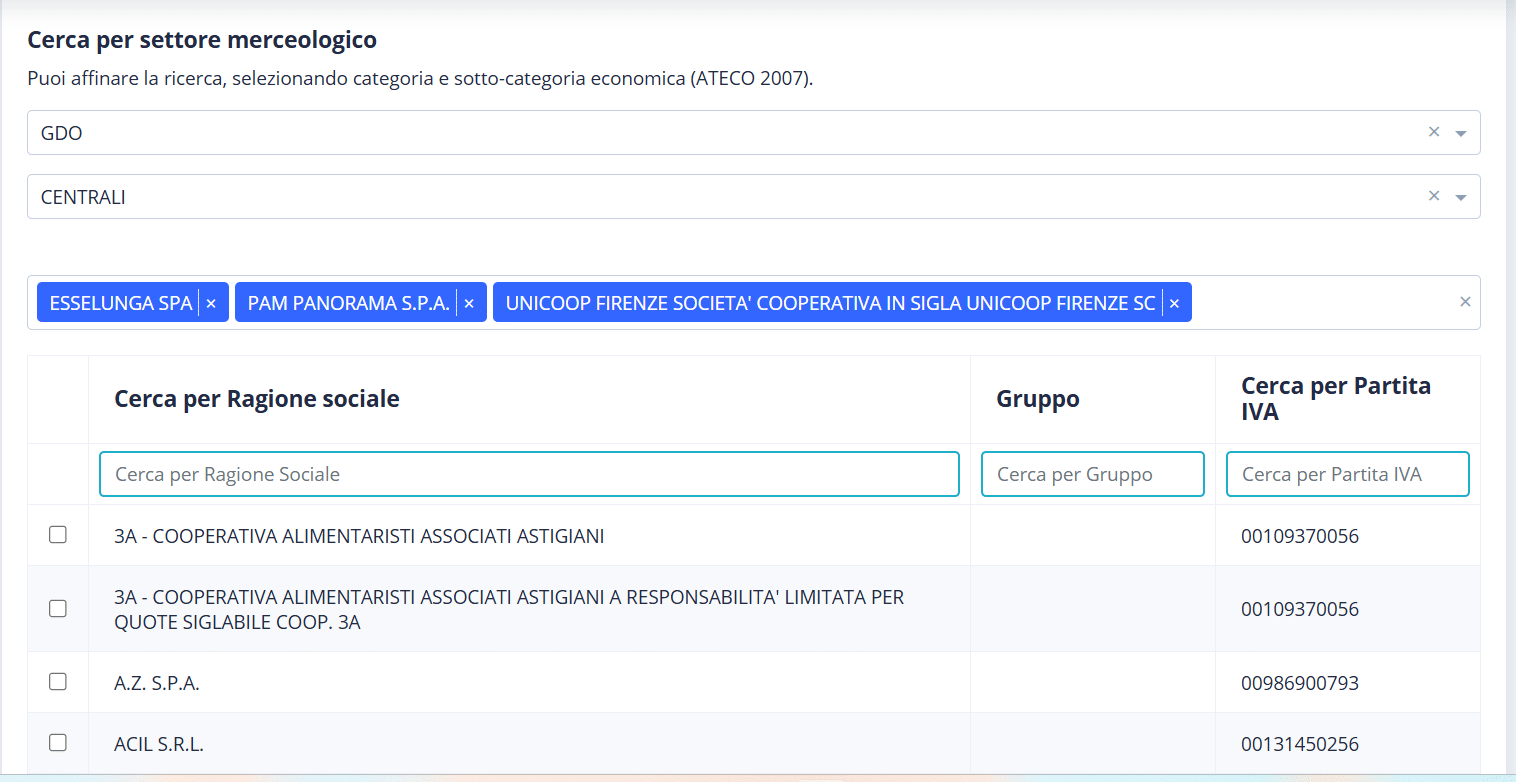Click the A.Z. S.P.A. company name
This screenshot has width=1516, height=782.
[157, 683]
